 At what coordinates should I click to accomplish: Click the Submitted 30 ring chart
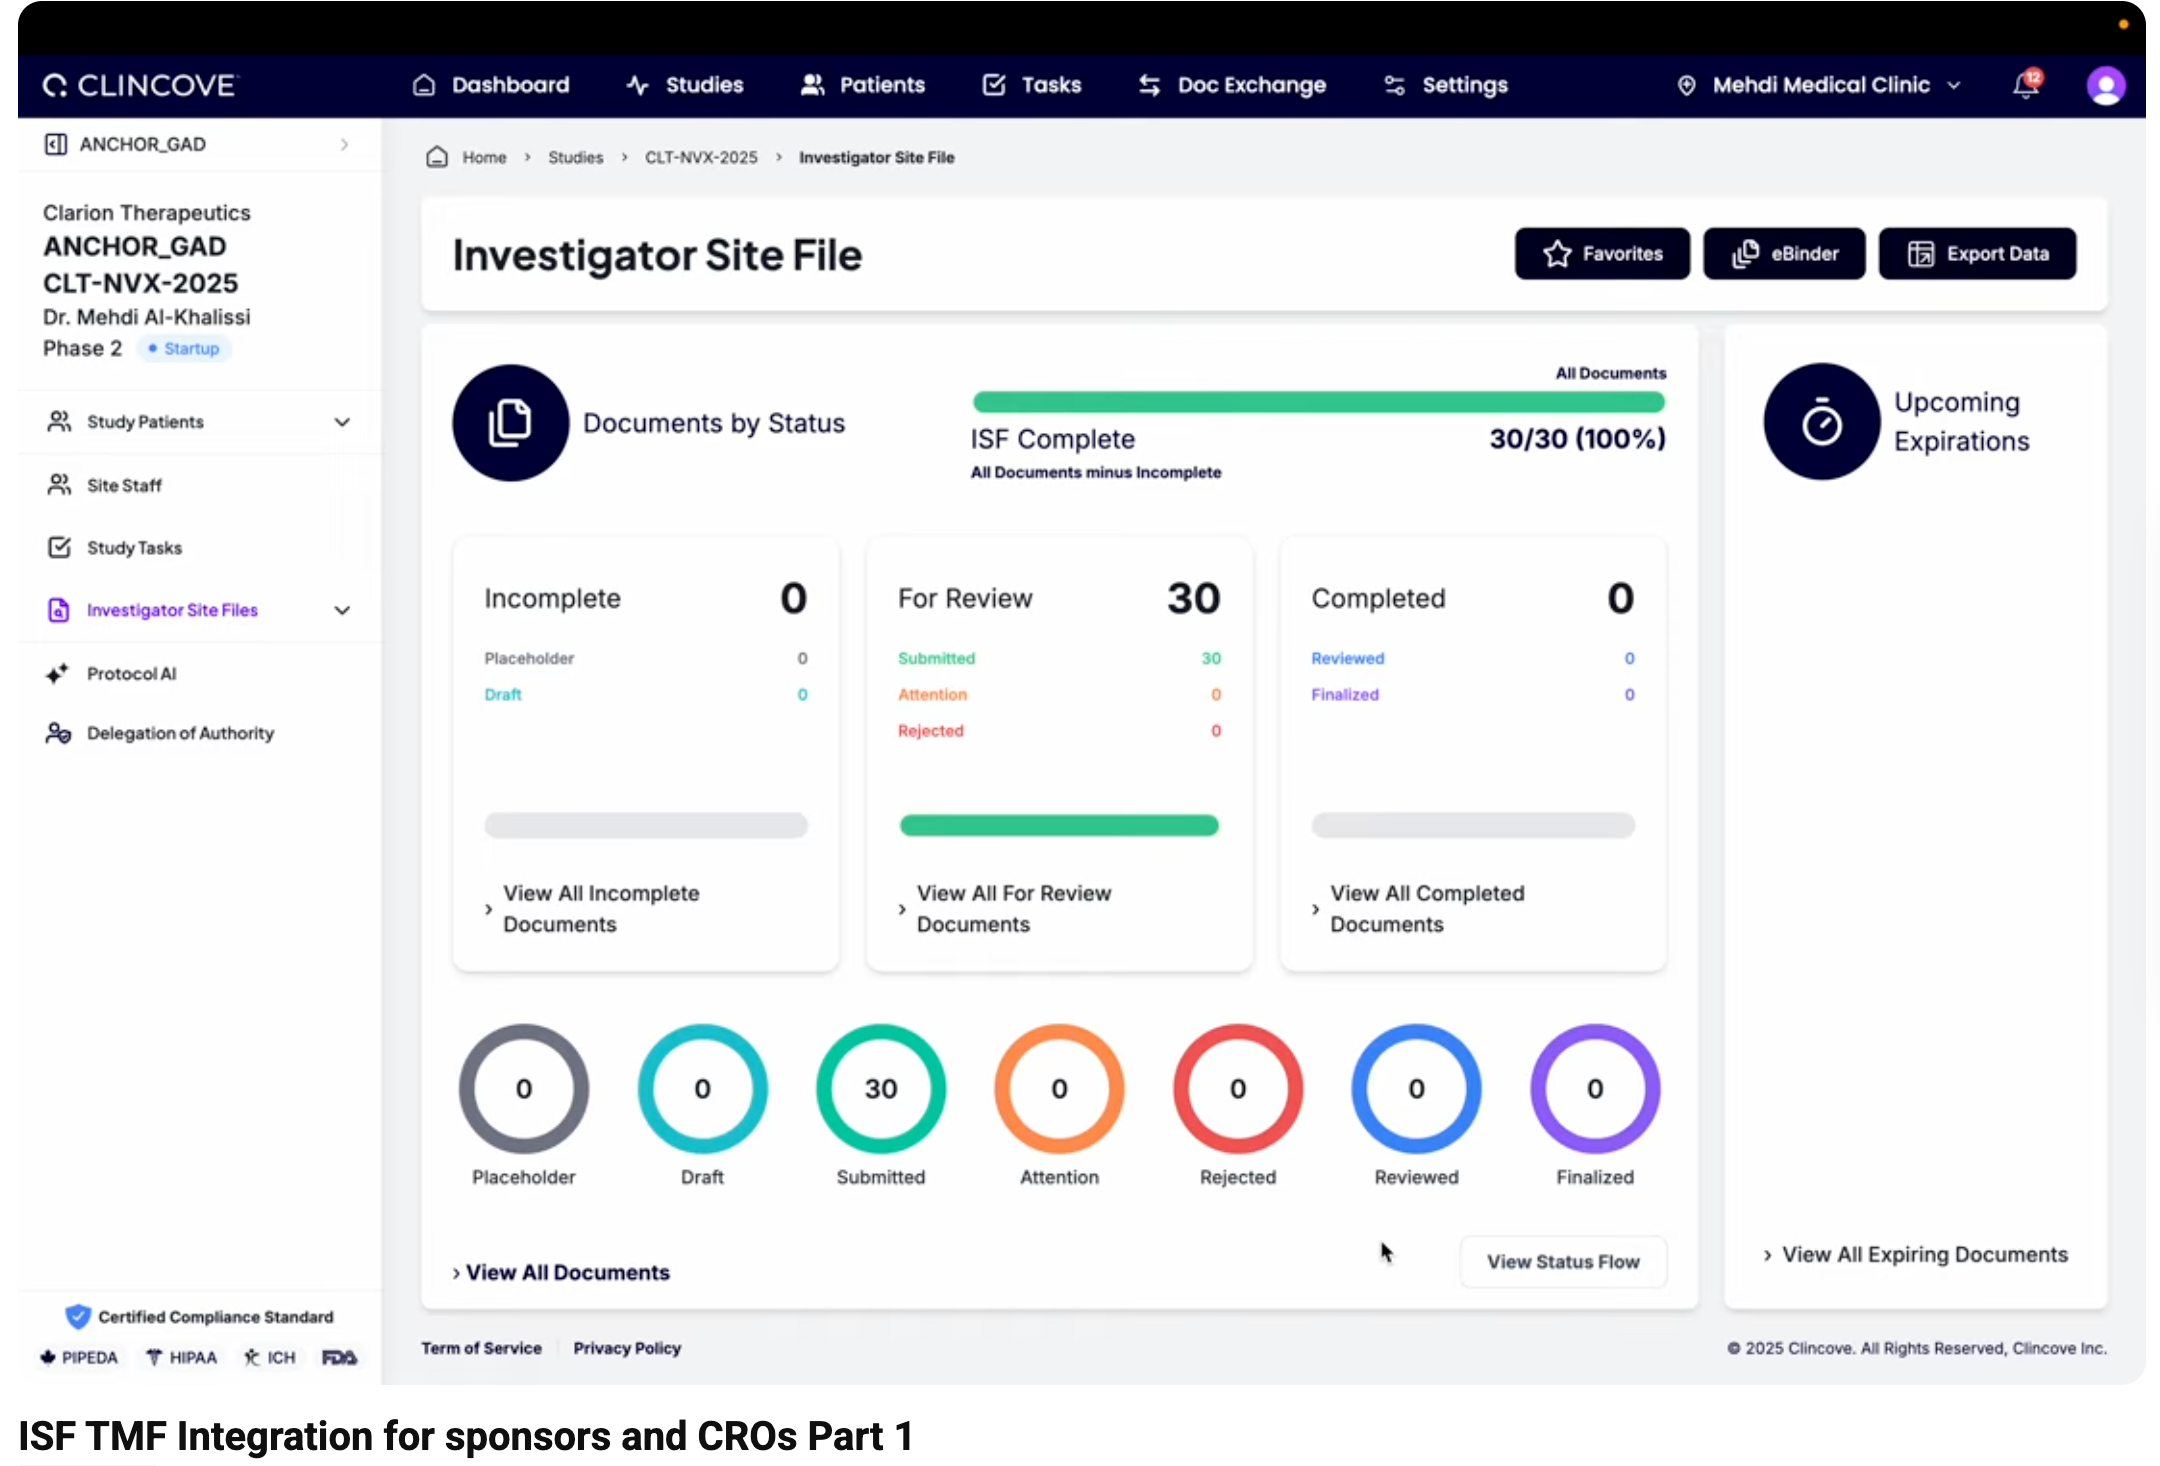coord(881,1088)
